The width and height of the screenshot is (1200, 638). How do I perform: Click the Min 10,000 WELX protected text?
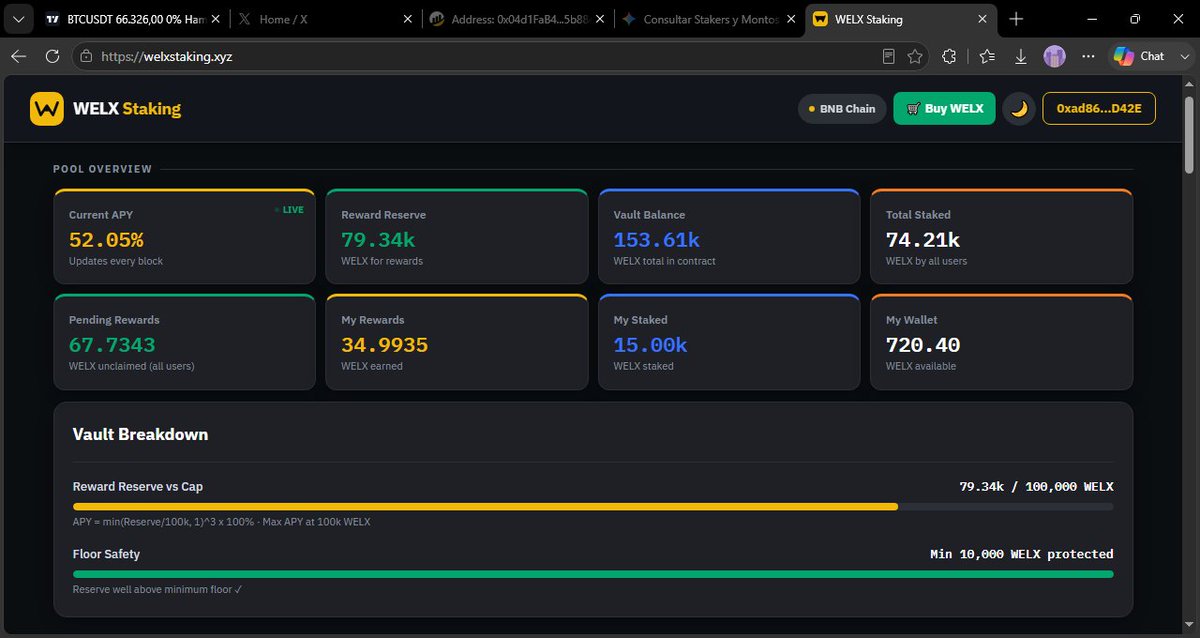pos(1021,554)
